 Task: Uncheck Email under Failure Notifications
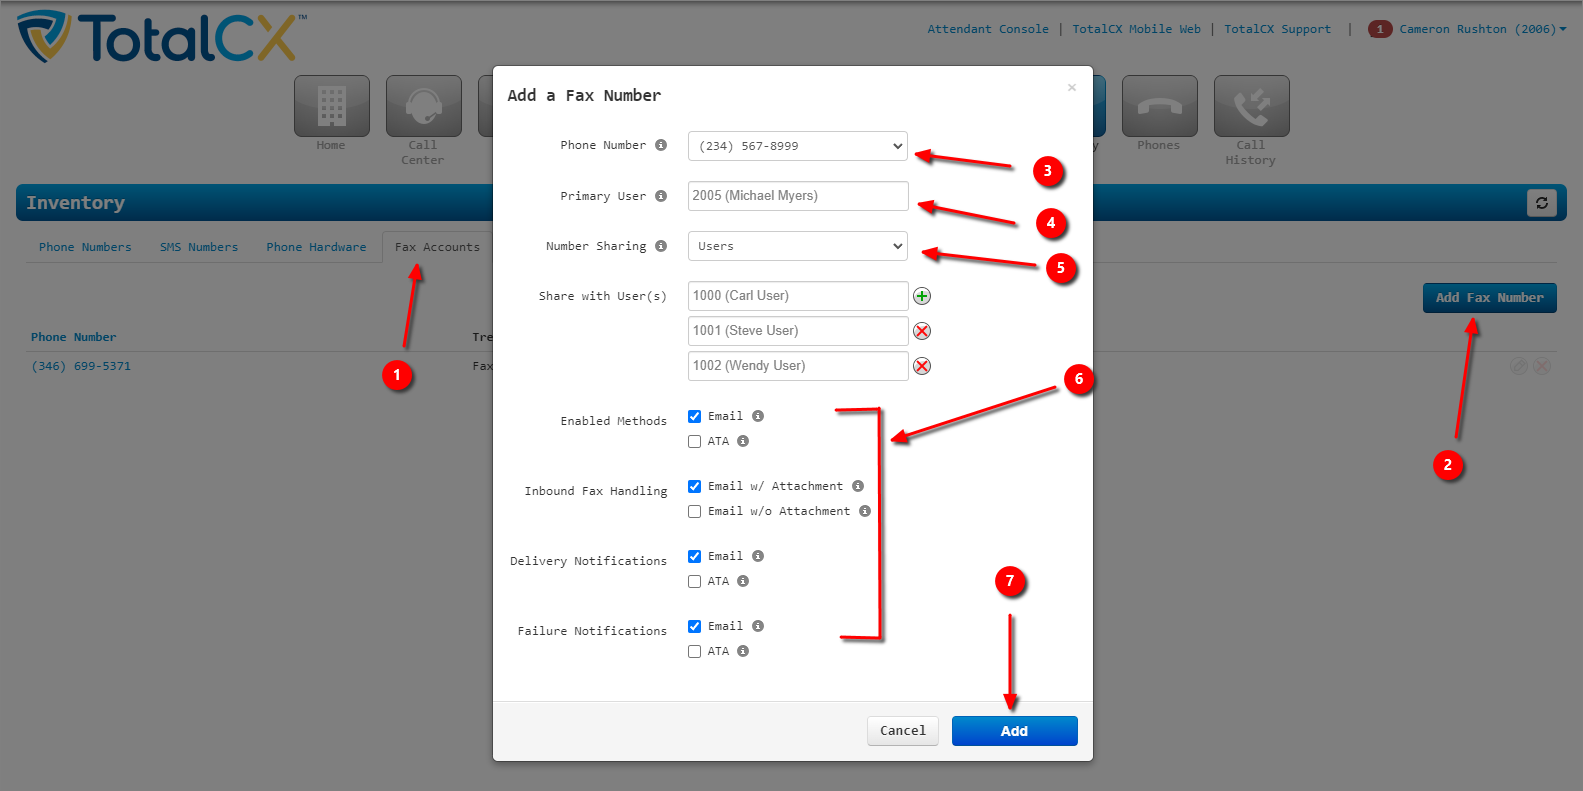click(695, 627)
